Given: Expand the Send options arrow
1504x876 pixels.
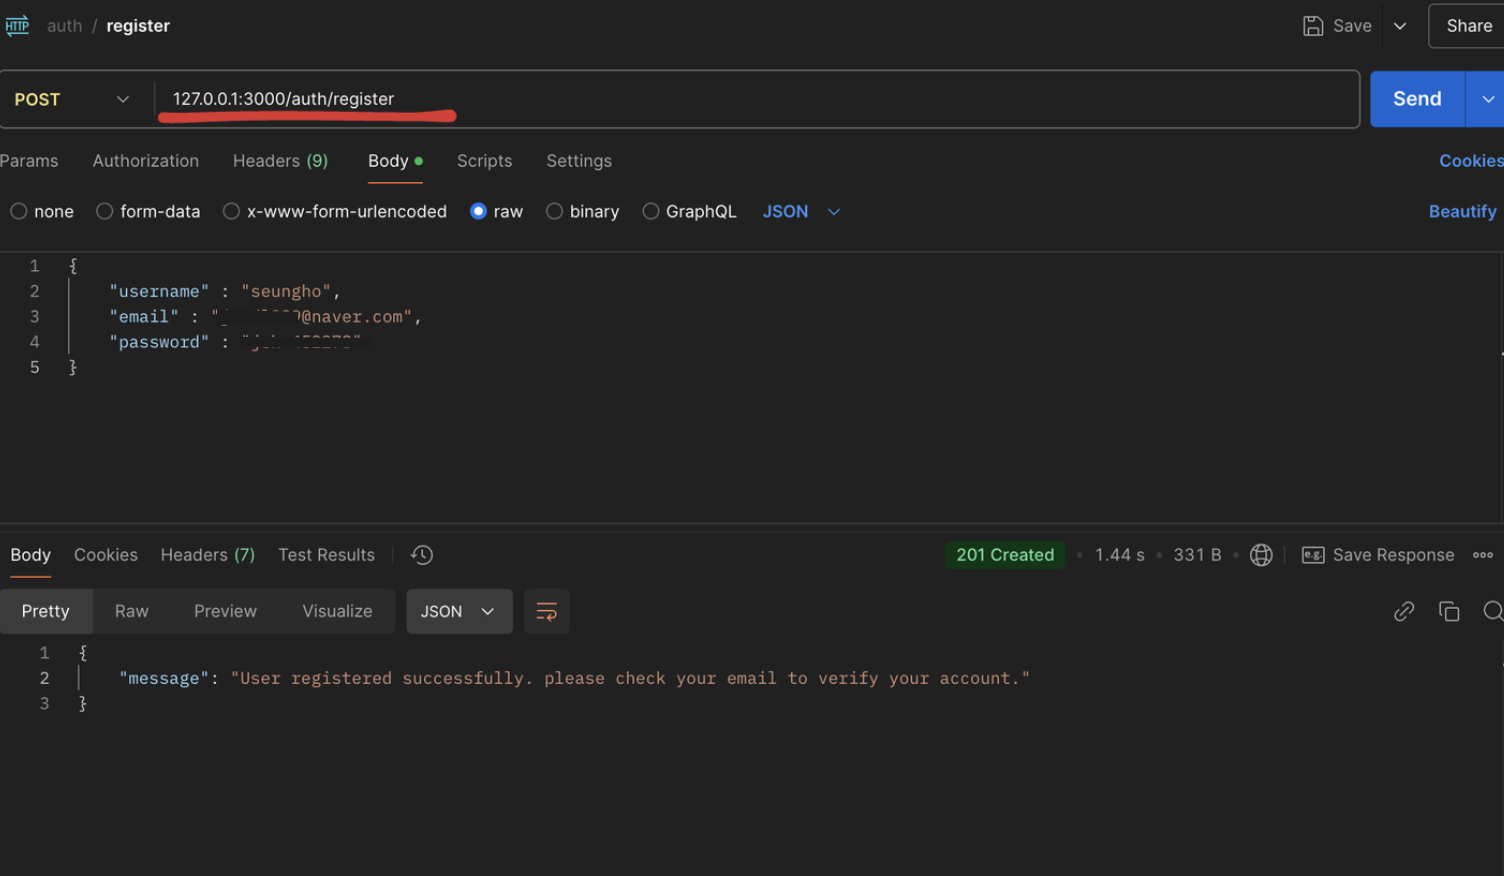Looking at the screenshot, I should pos(1487,99).
